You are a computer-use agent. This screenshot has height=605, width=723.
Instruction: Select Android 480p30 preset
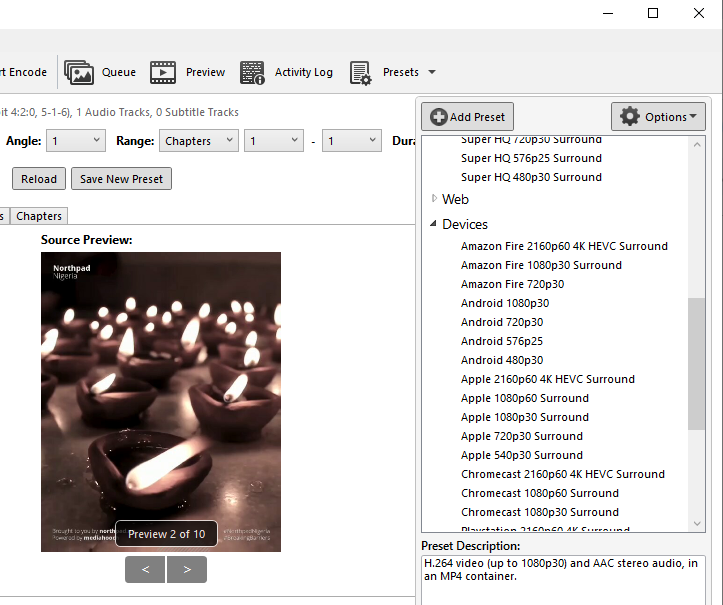click(502, 360)
